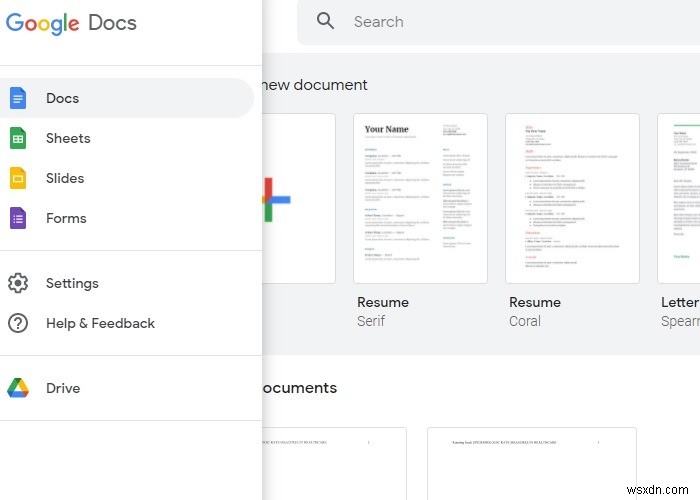Click the Google Docs logo

coord(71,23)
